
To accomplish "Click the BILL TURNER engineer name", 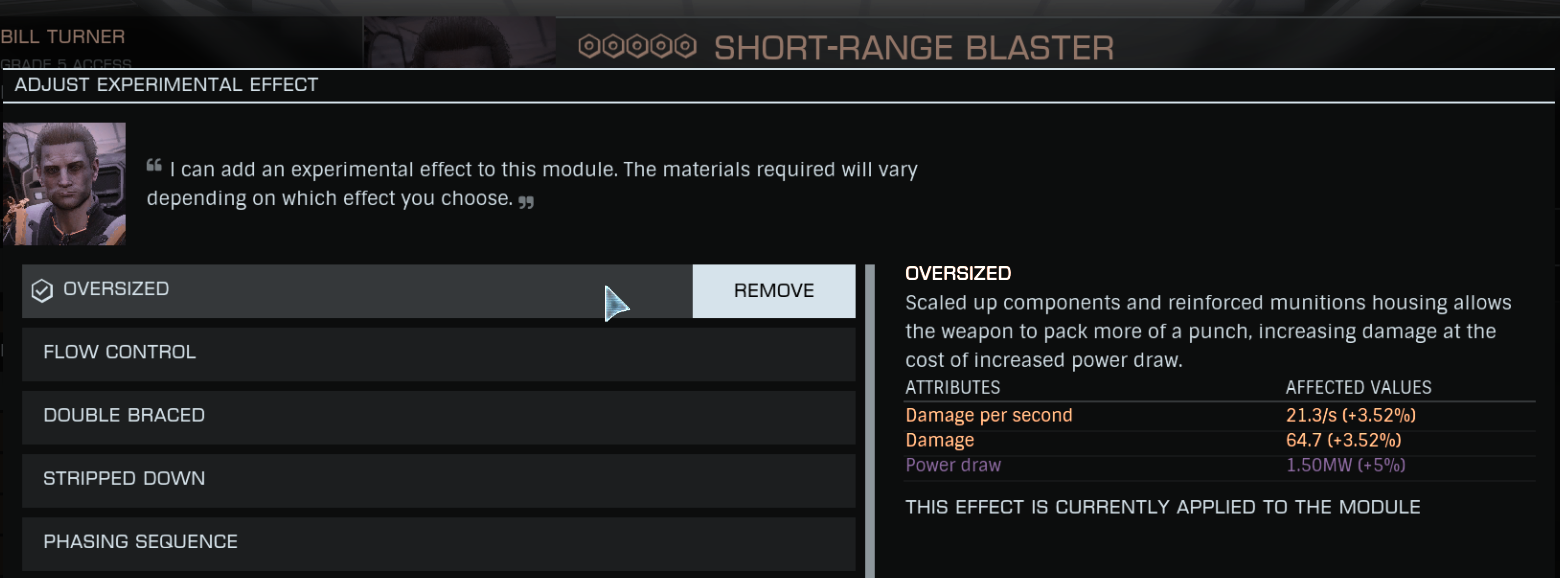I will (63, 37).
